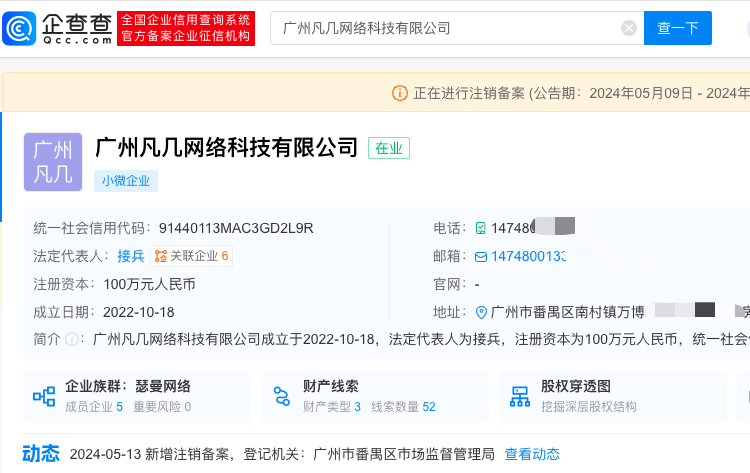The width and height of the screenshot is (750, 473).
Task: Open the 关联企业 6 related companies badge
Action: (191, 256)
